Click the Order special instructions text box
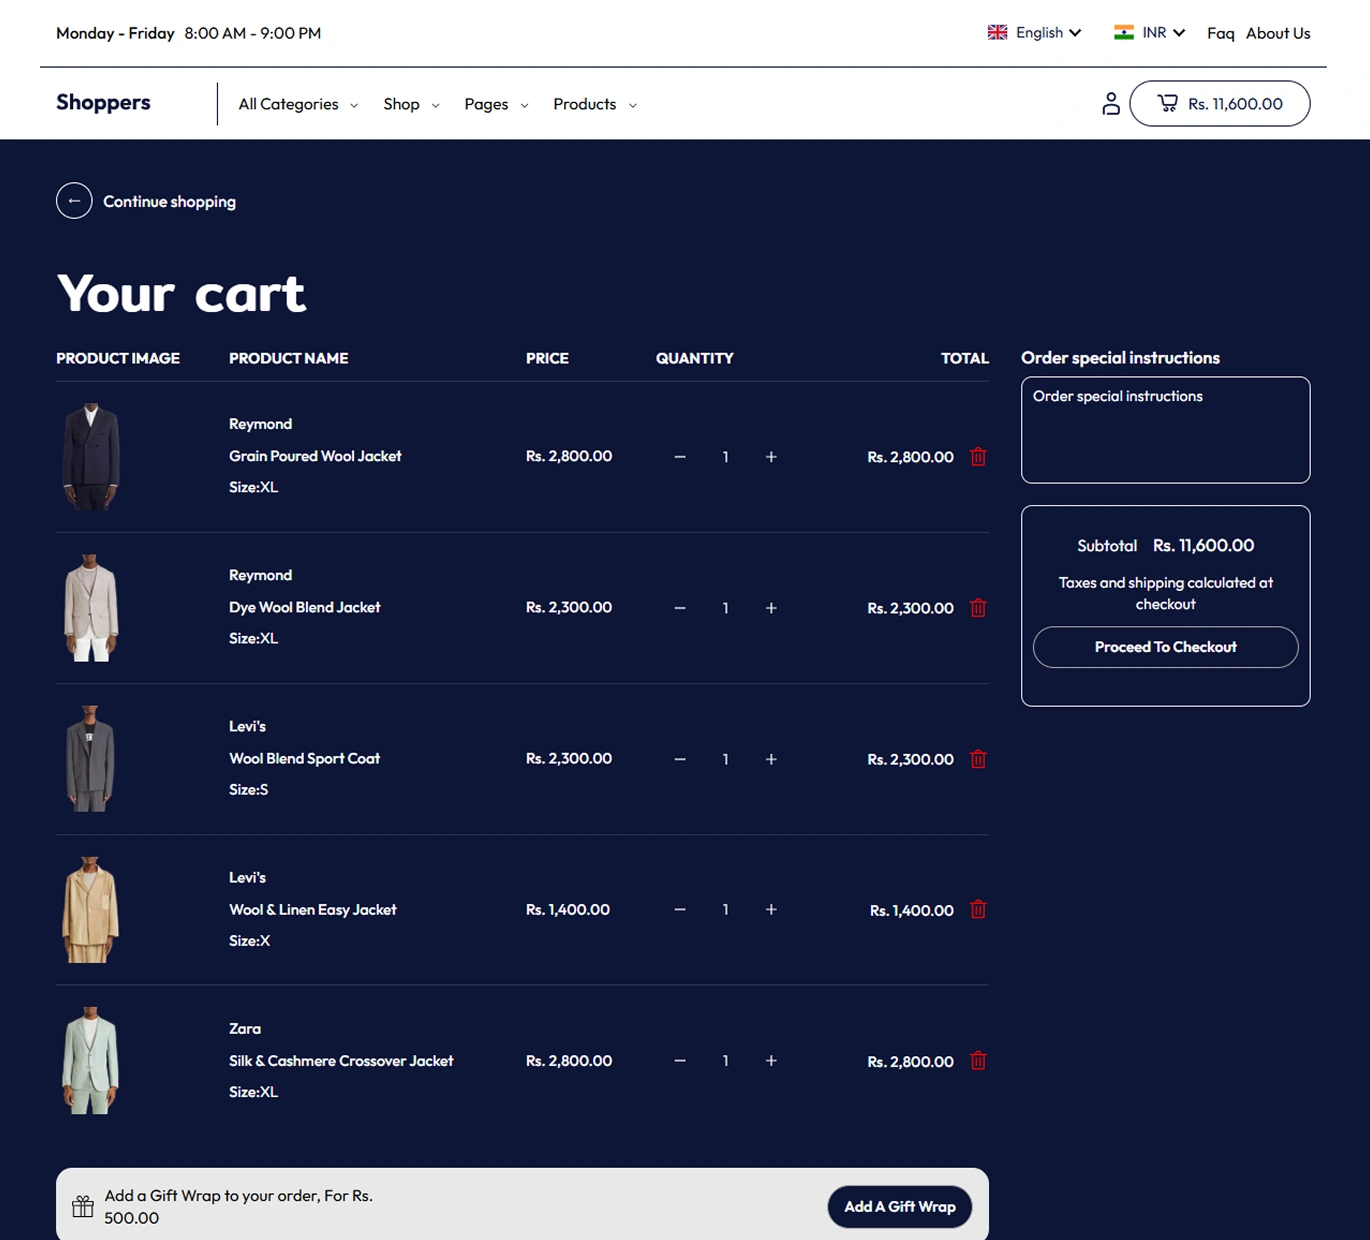Screen dimensions: 1370x1240 pos(1165,430)
